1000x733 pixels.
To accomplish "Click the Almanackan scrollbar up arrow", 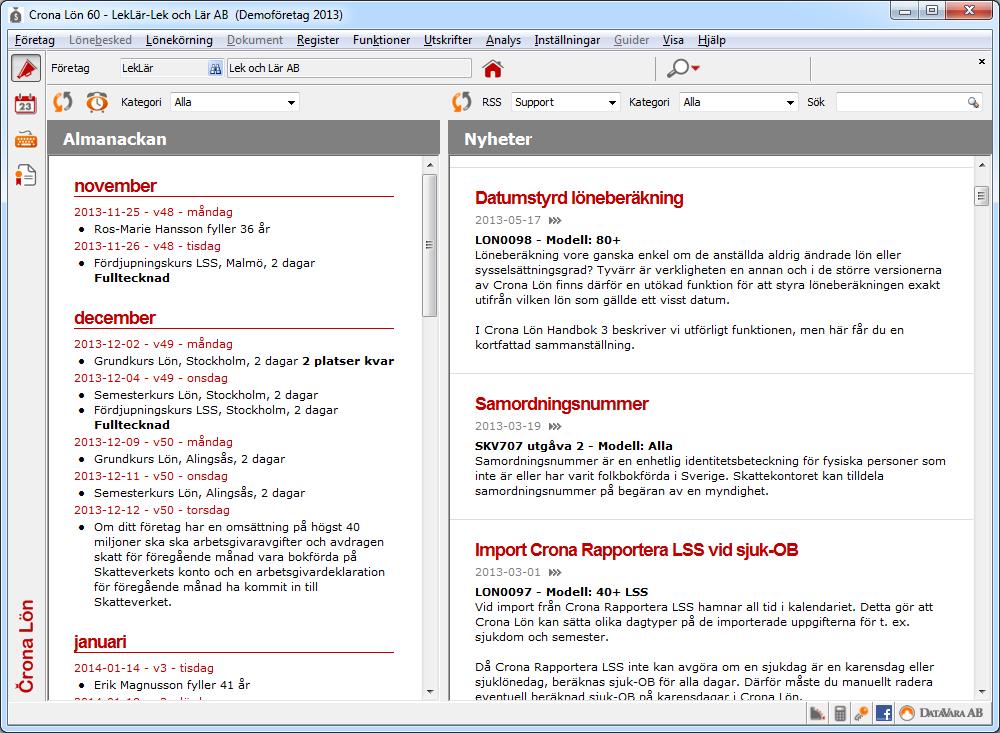I will click(430, 165).
